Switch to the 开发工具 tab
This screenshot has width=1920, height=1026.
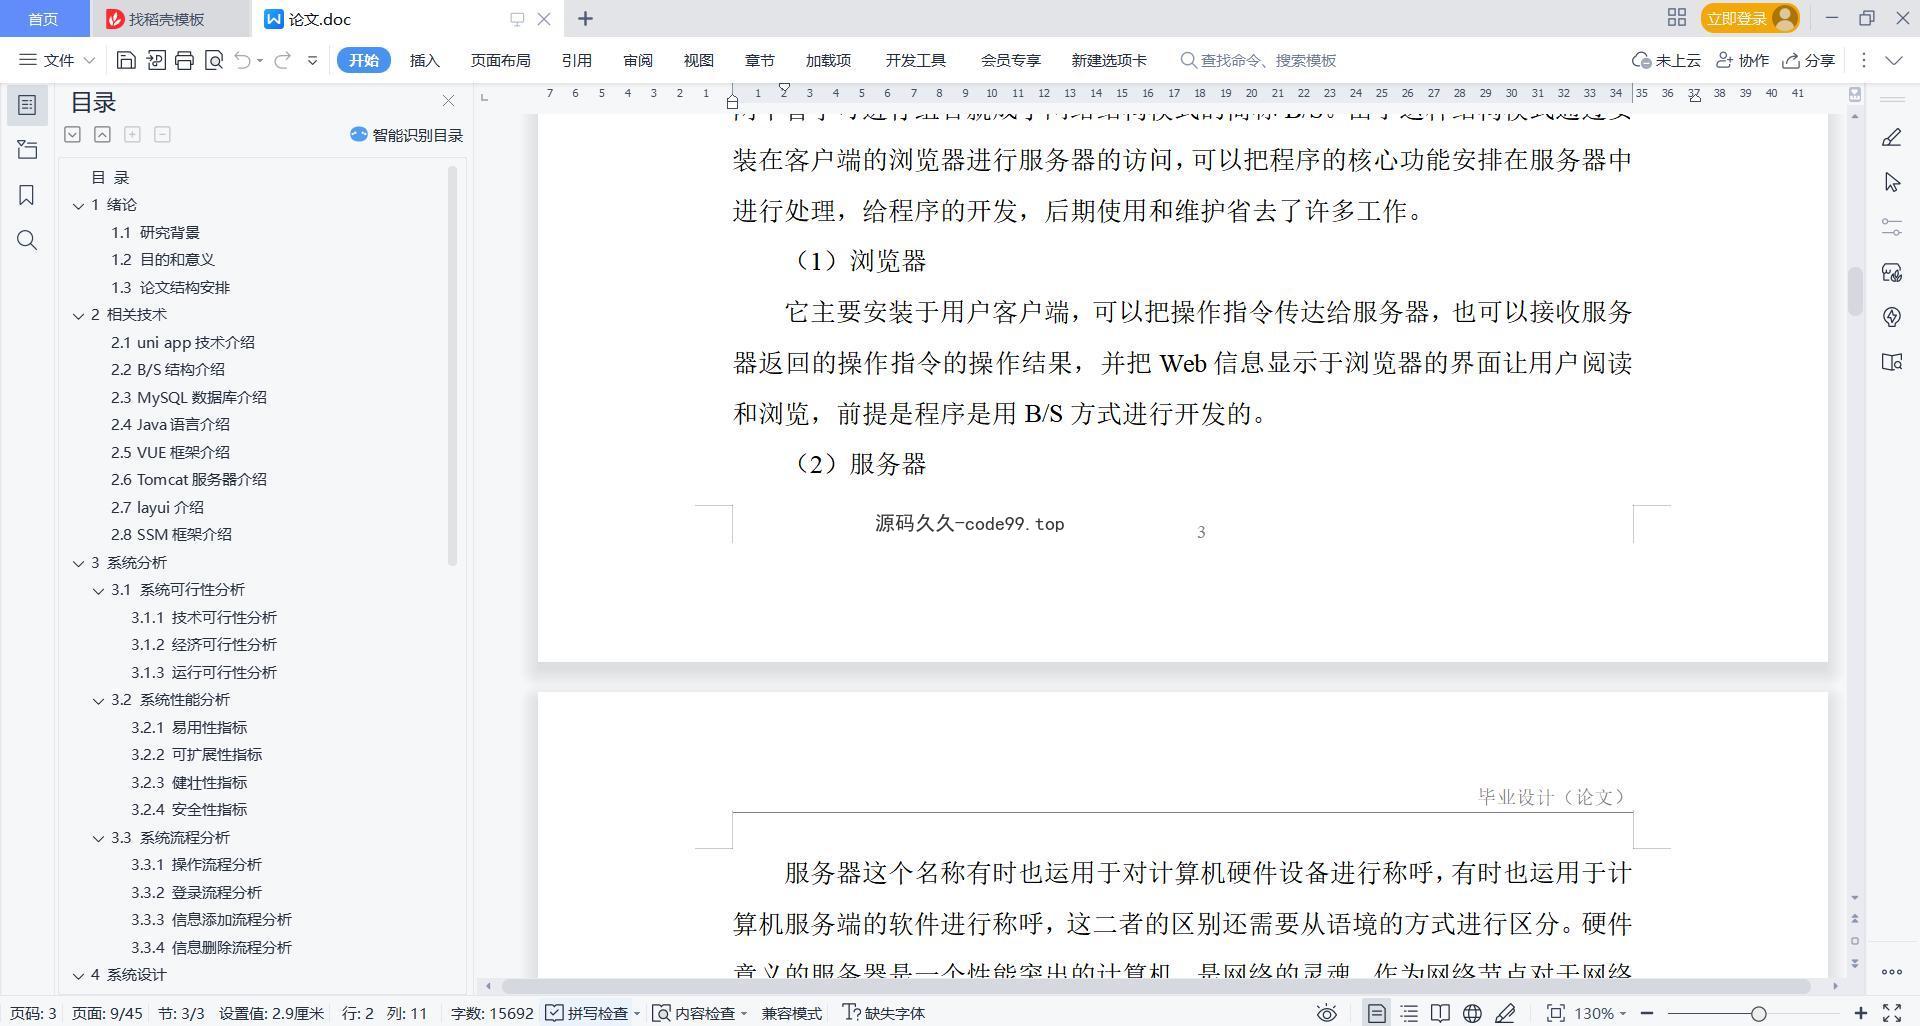[915, 60]
